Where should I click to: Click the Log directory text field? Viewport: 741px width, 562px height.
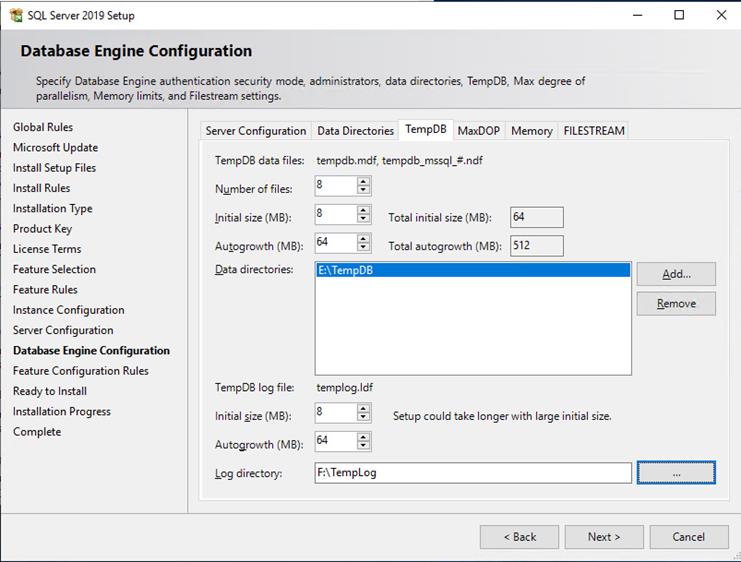(x=473, y=473)
